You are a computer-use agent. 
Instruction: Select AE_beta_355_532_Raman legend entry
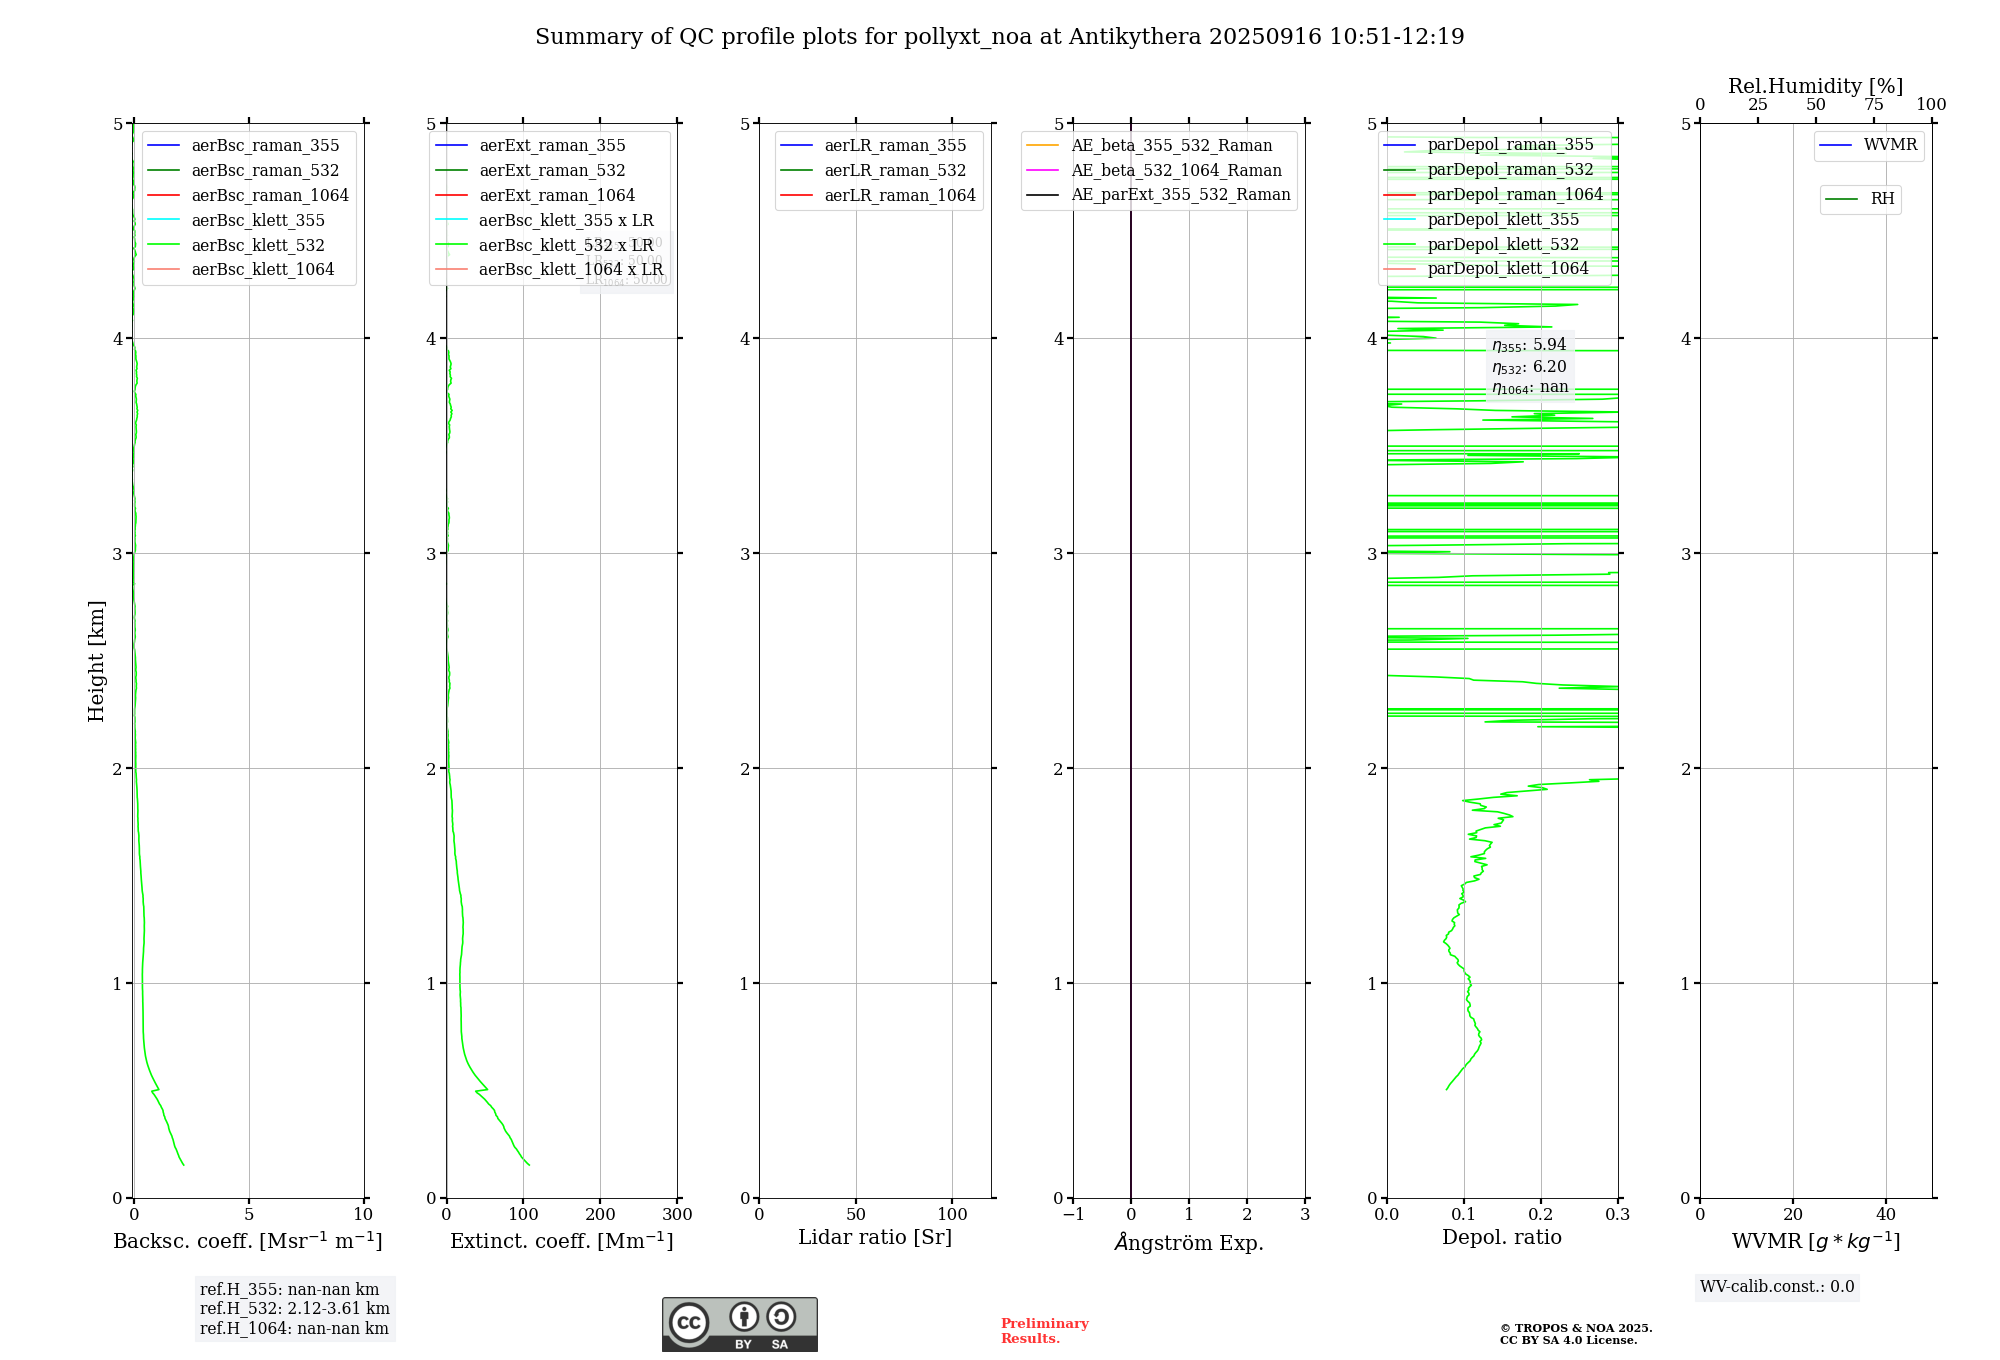click(1150, 146)
